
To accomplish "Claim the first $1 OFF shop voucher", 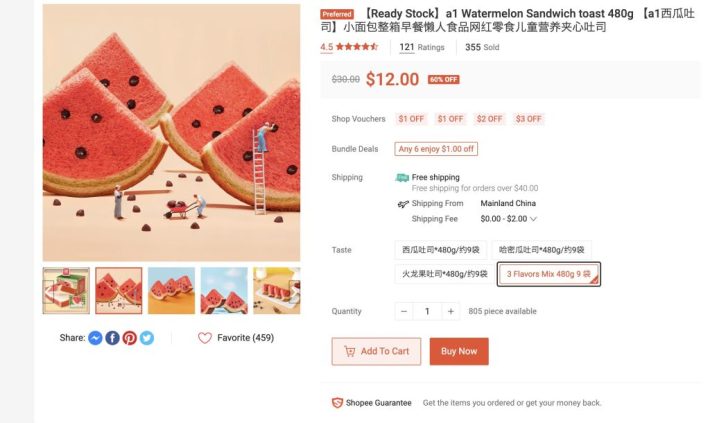I will click(411, 119).
